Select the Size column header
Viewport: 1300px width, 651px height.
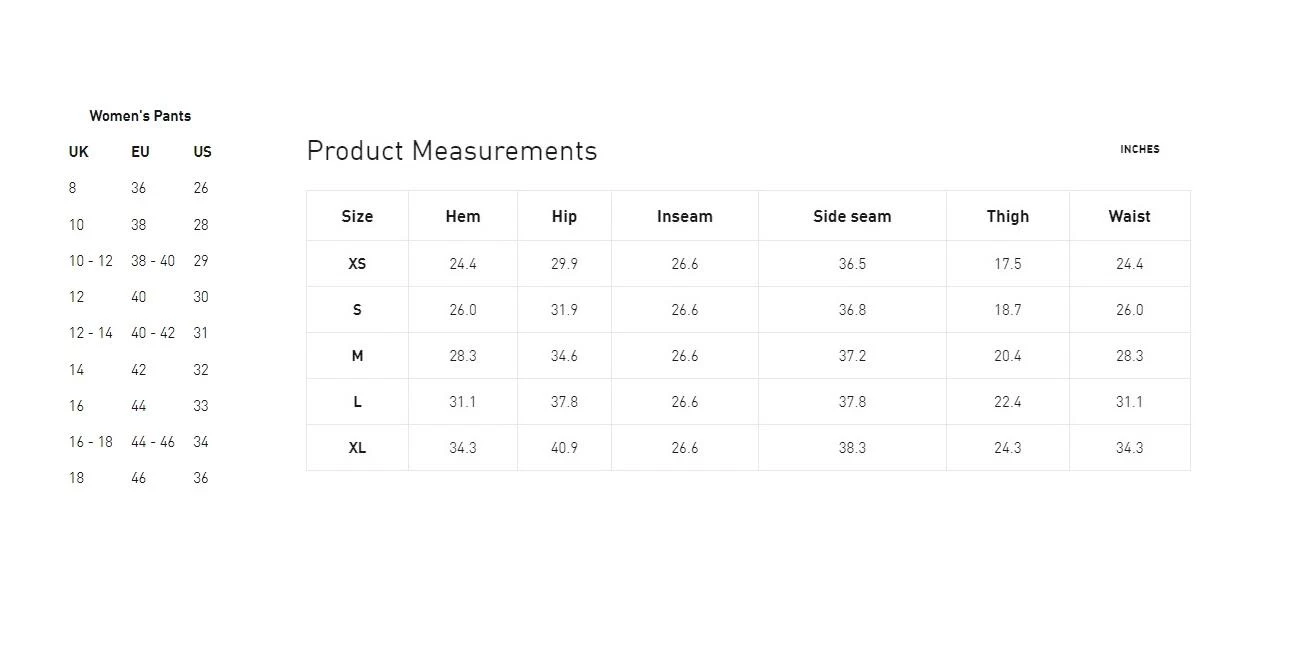tap(357, 216)
